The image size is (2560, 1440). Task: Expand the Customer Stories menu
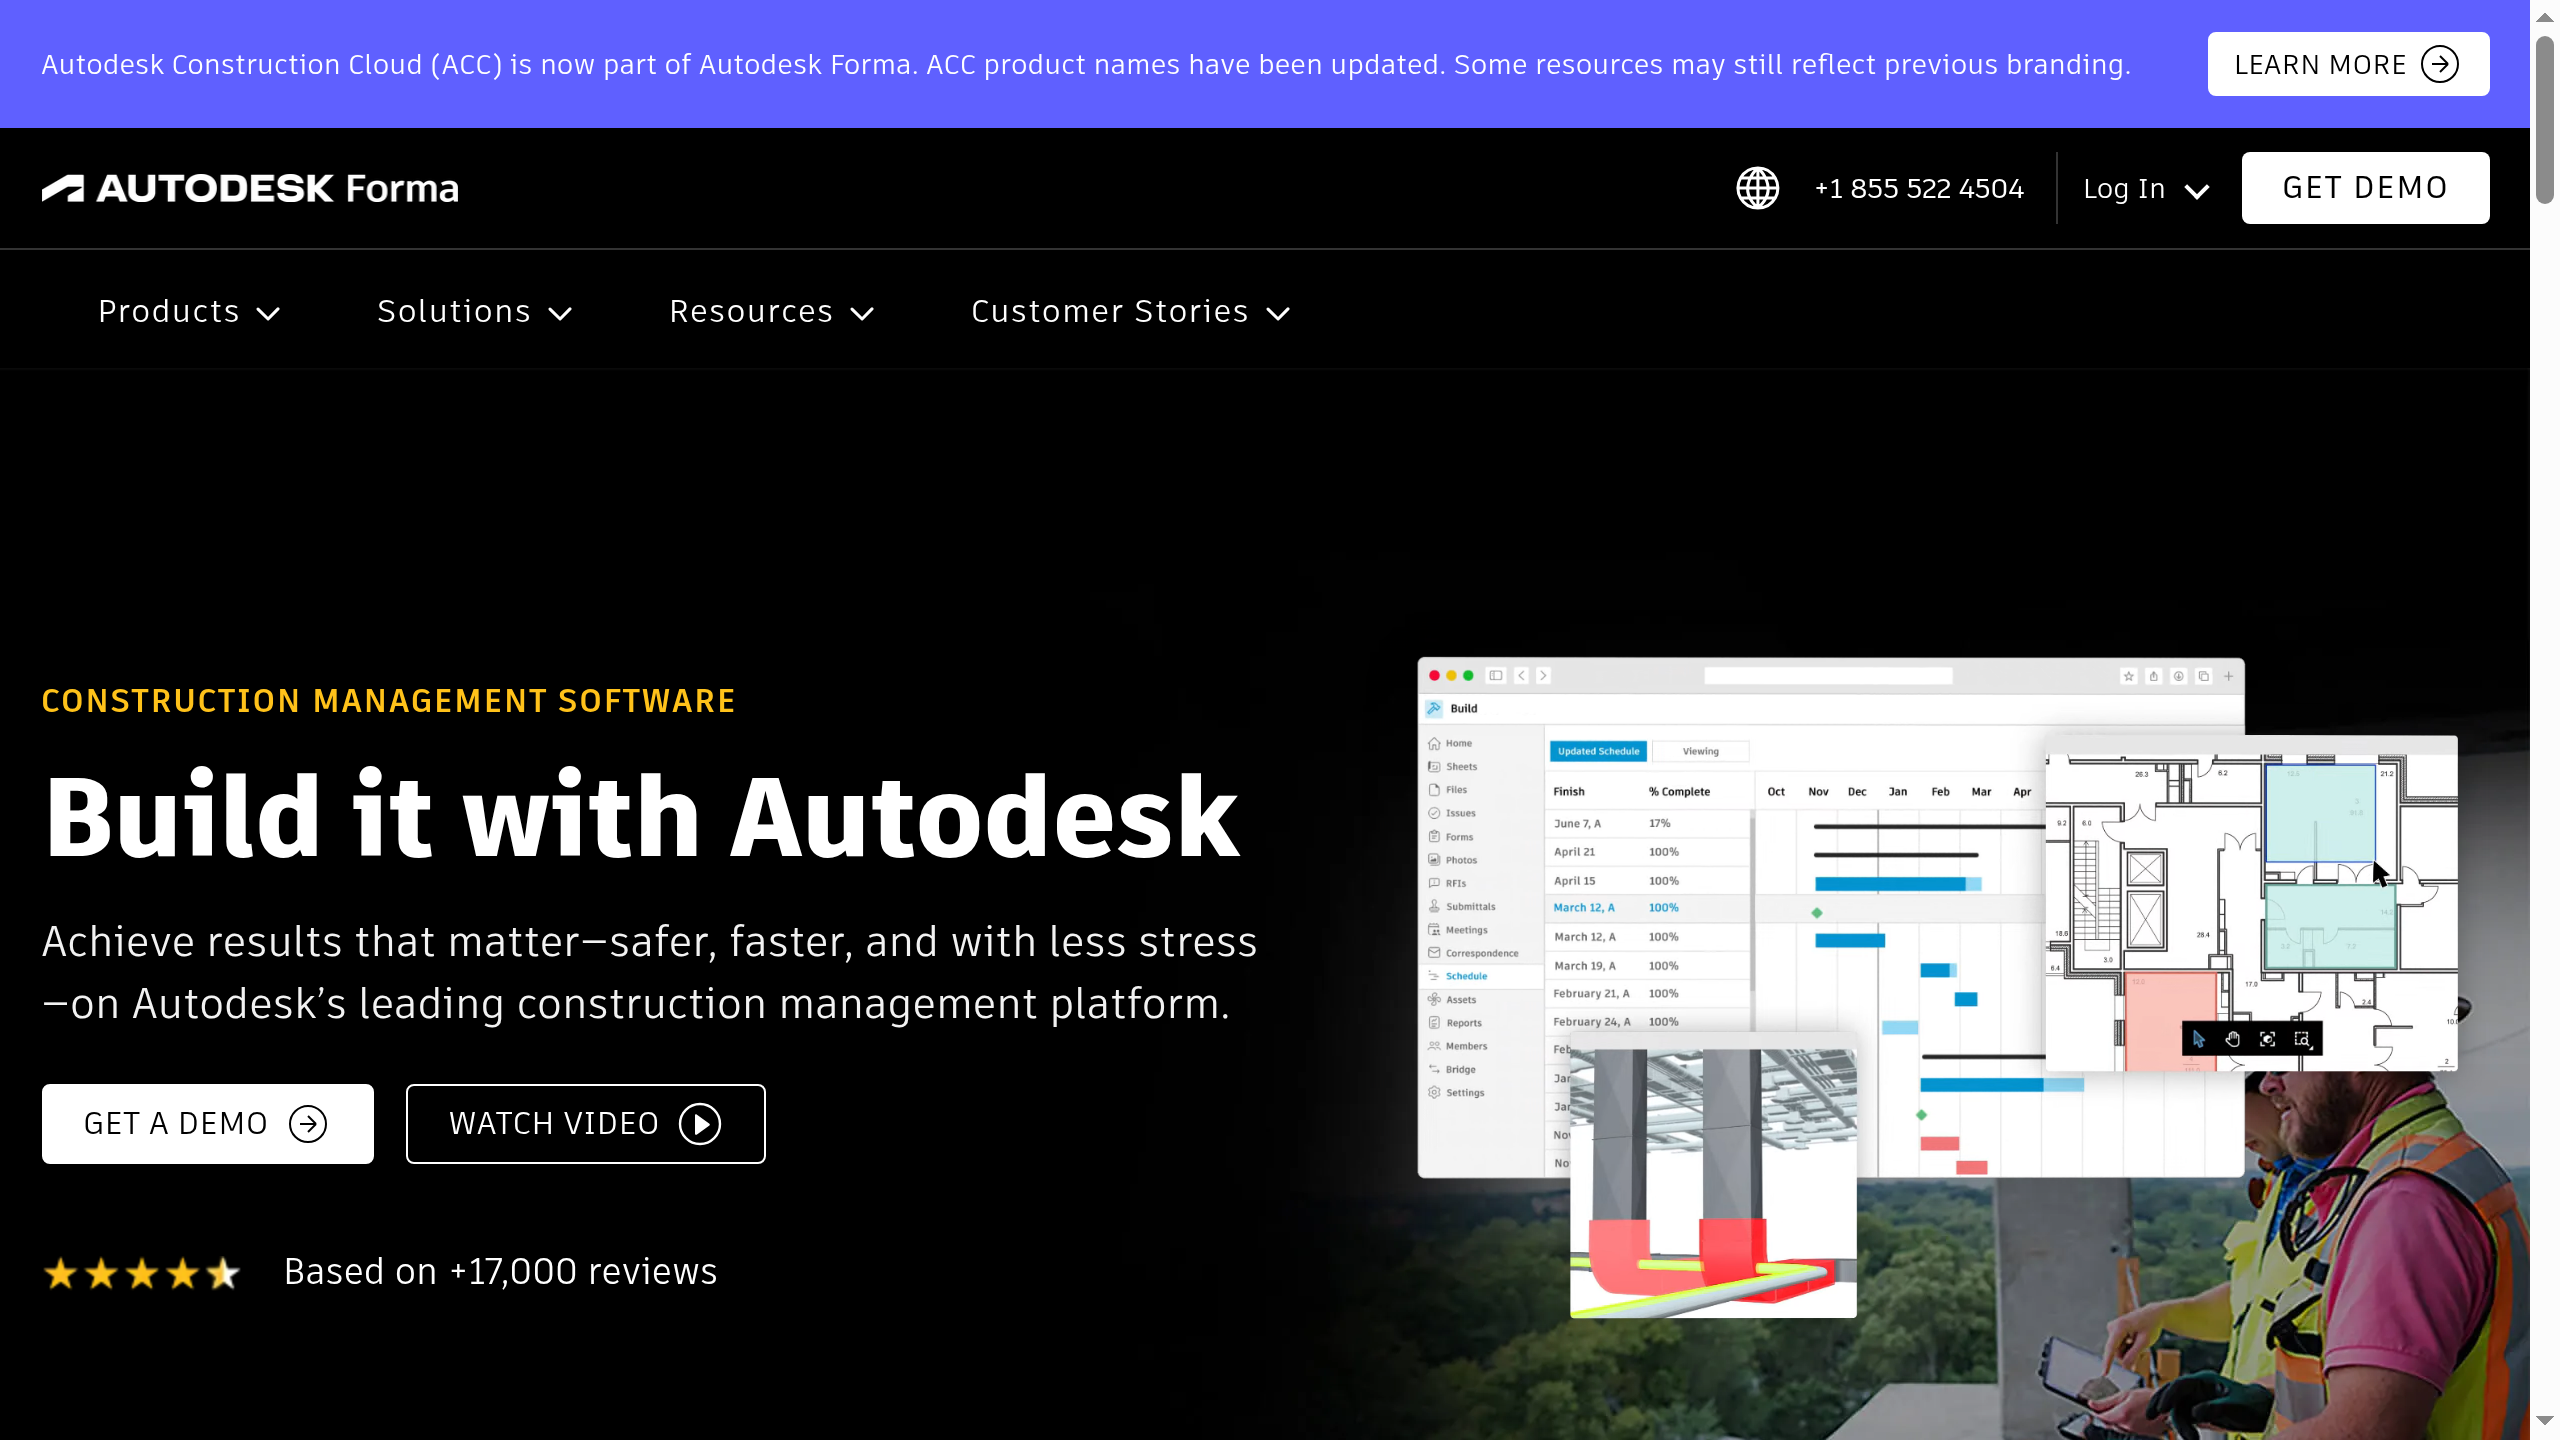[x=1131, y=311]
